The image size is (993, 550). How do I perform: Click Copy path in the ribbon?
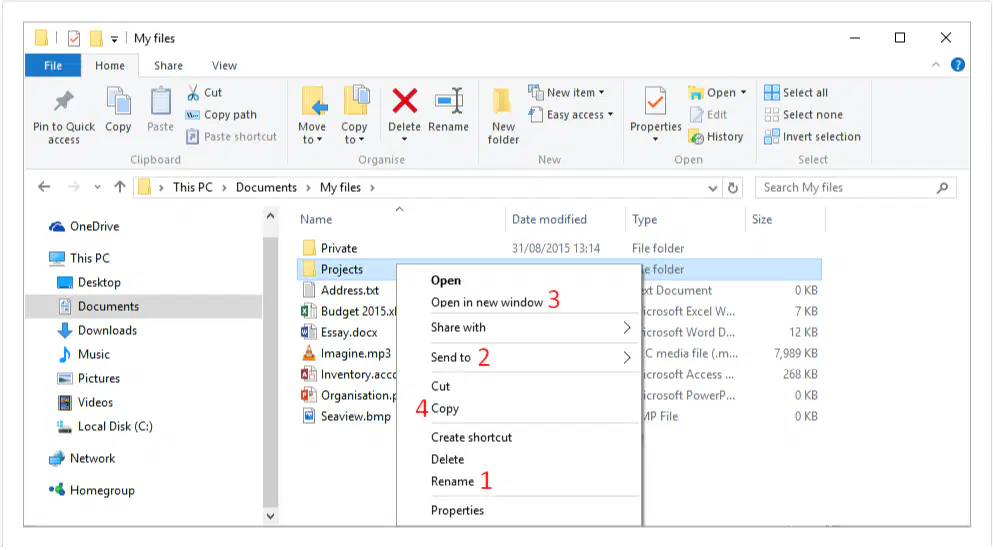(x=221, y=115)
